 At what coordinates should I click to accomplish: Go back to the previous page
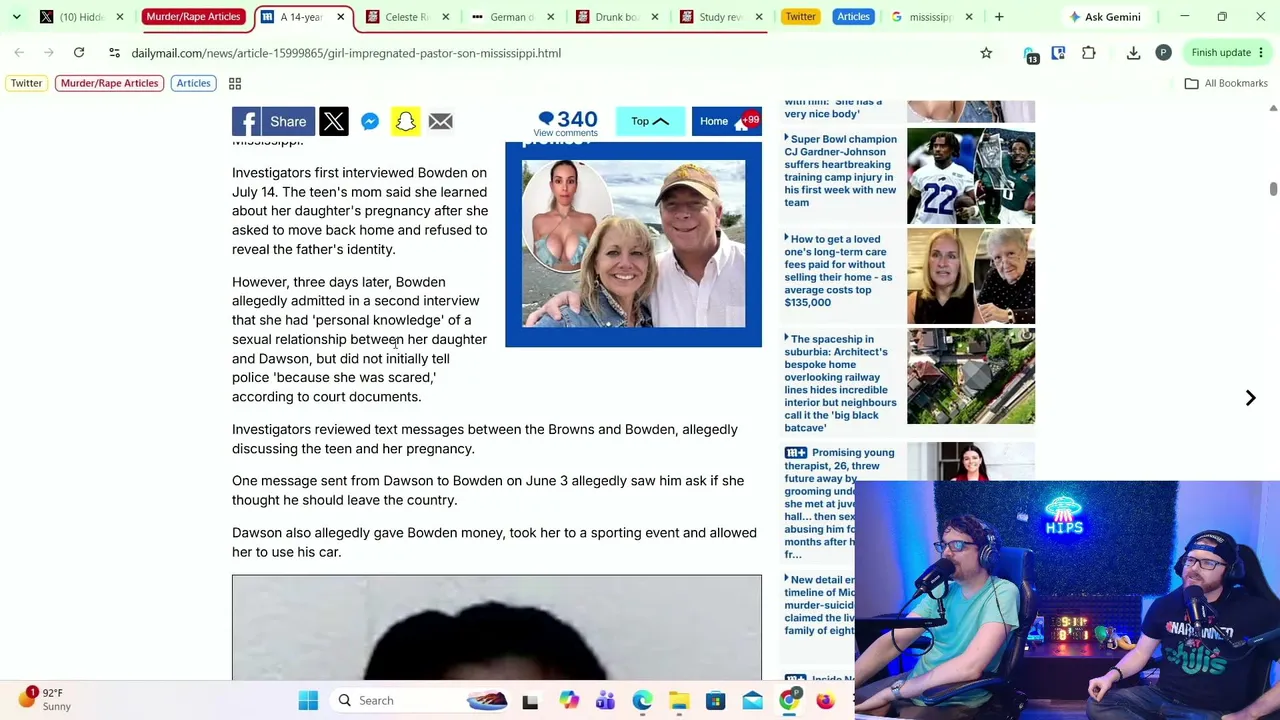click(x=19, y=53)
